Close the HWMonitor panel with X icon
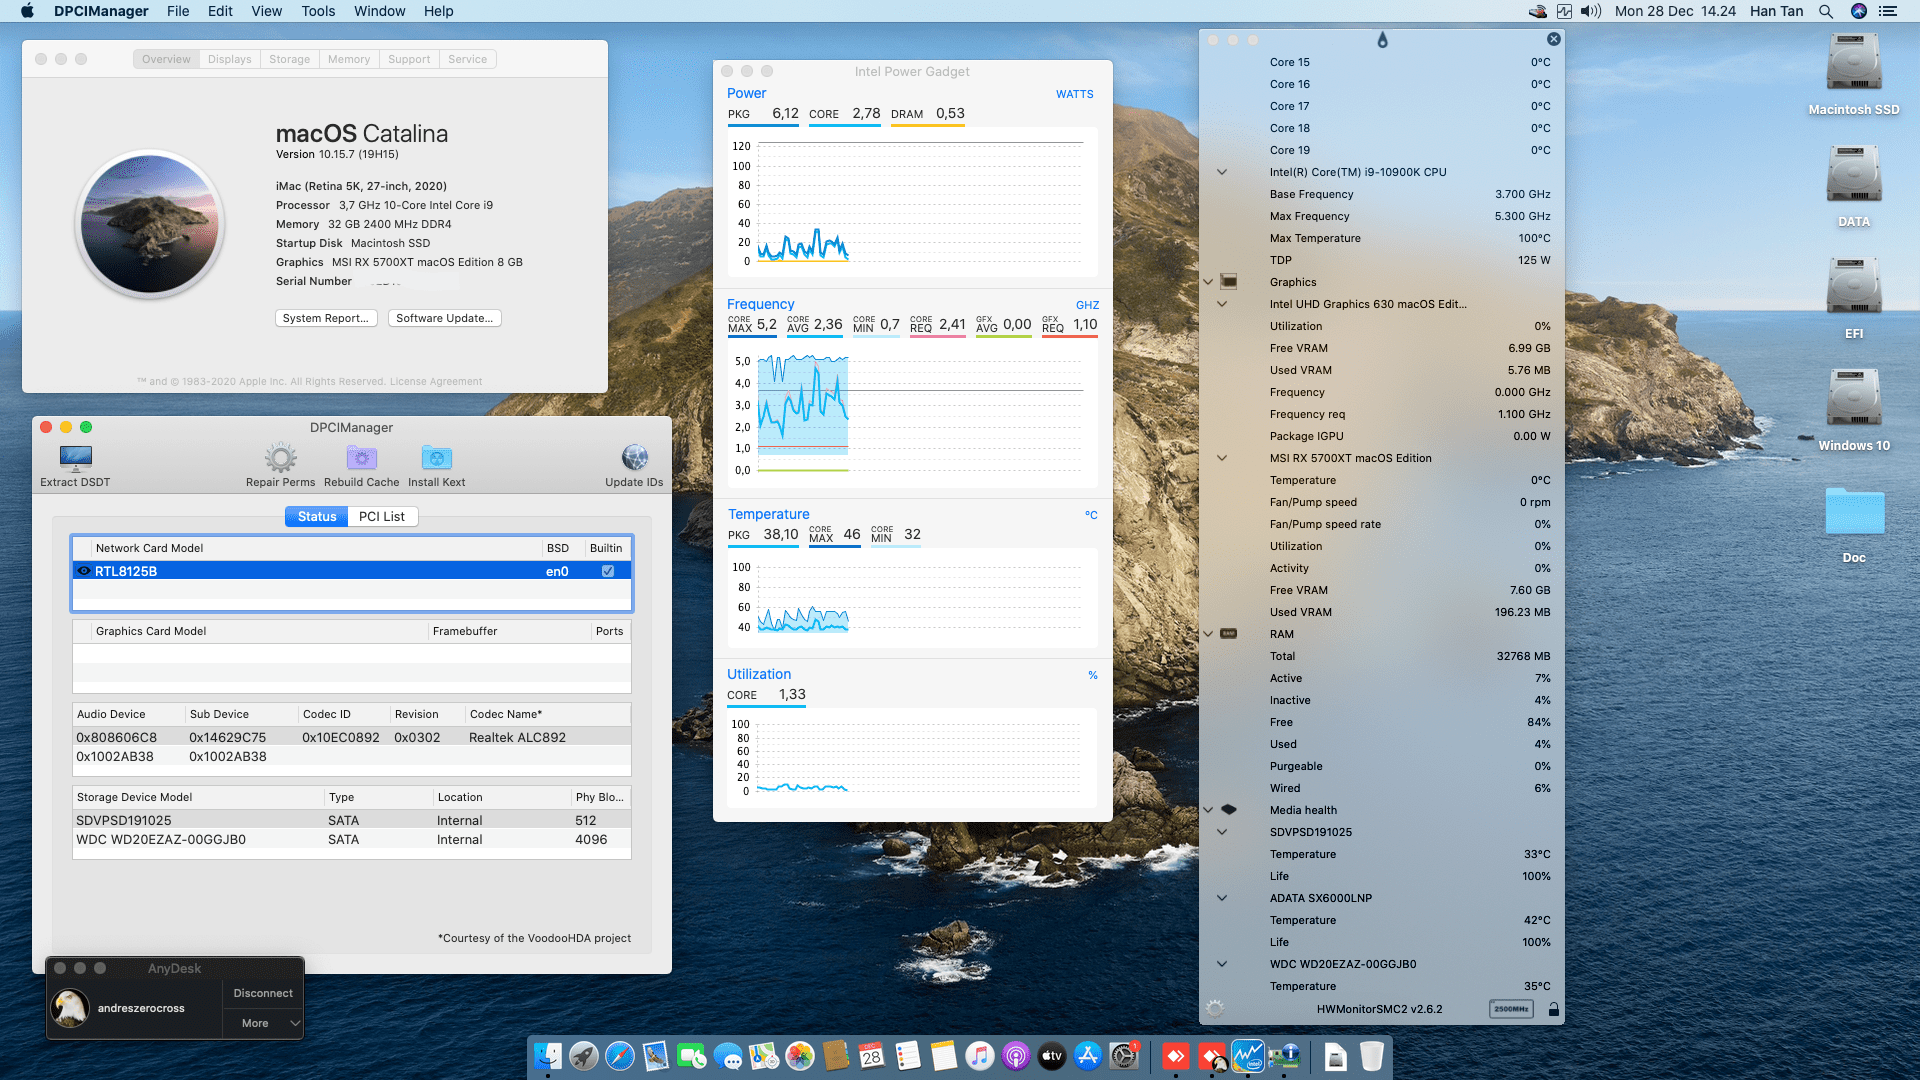 (1553, 39)
